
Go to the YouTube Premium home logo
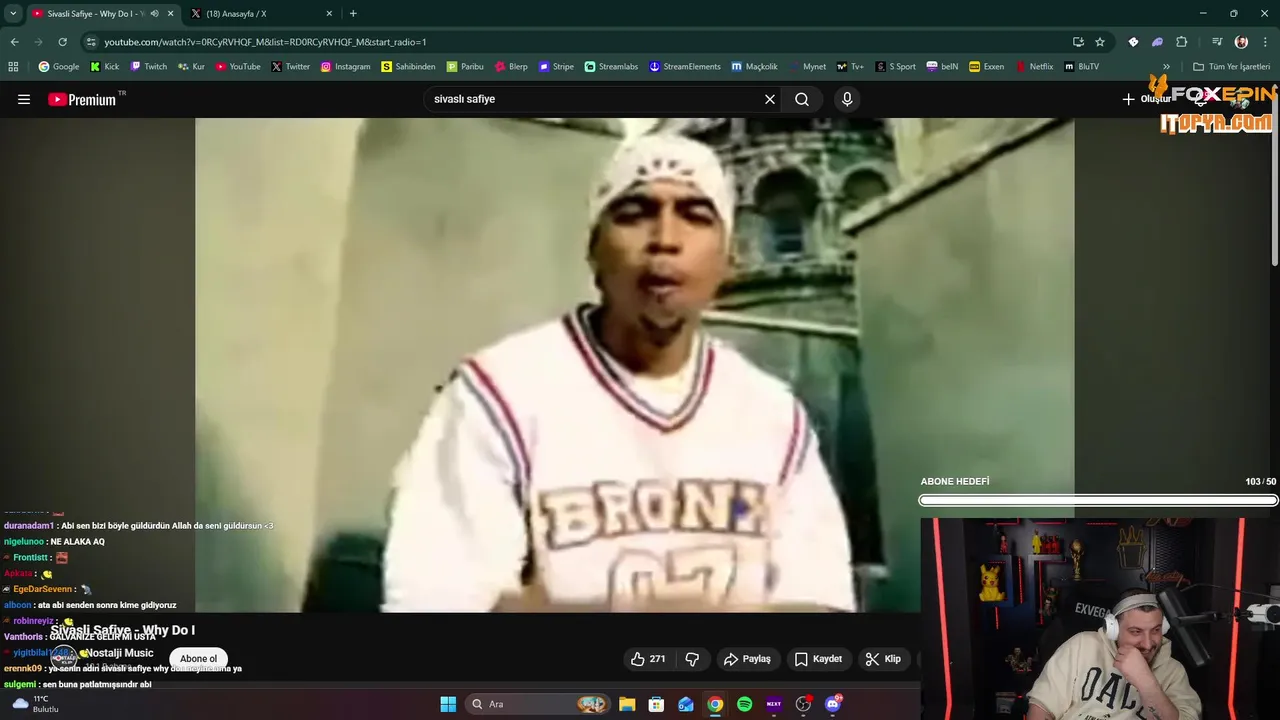click(x=83, y=99)
